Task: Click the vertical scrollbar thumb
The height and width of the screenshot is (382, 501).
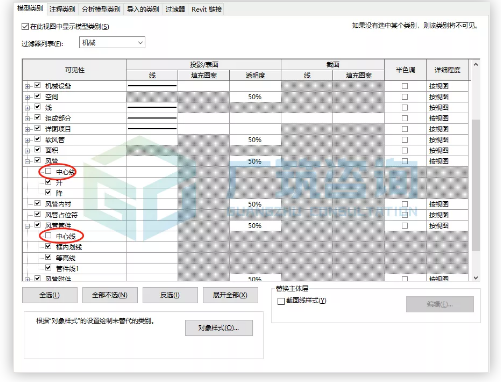Action: 476,185
